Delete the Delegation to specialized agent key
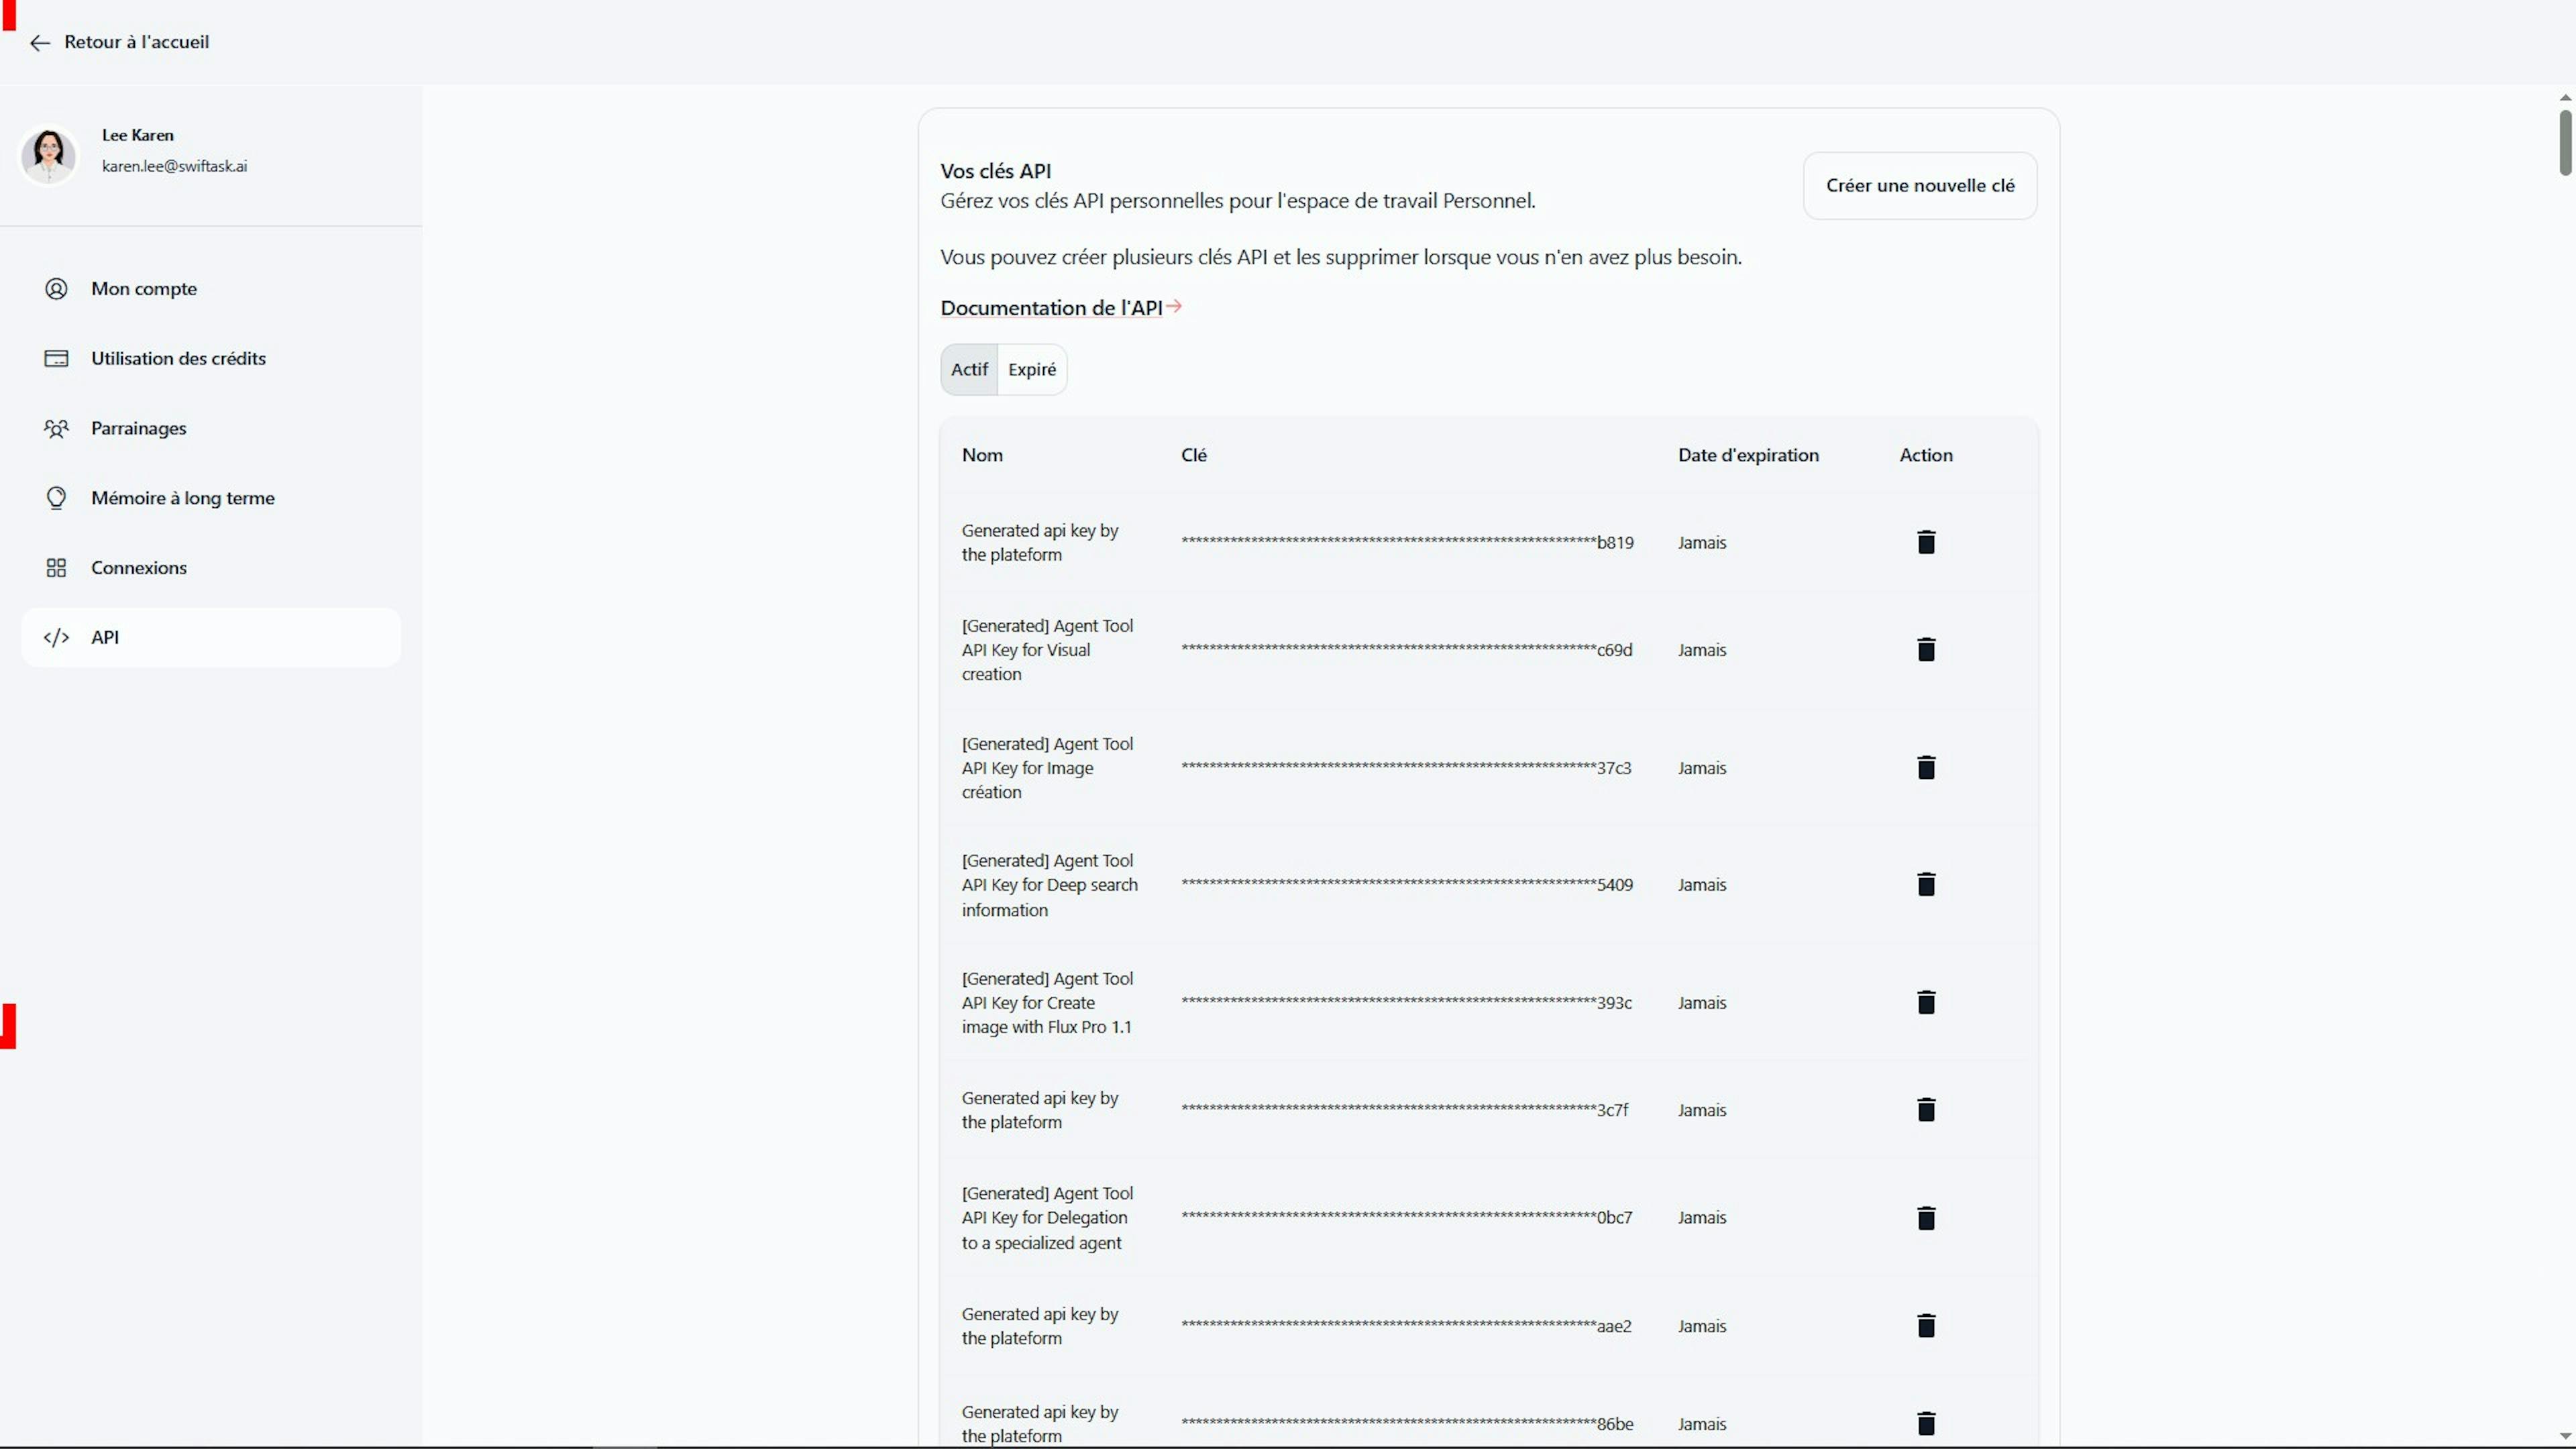 tap(1927, 1217)
